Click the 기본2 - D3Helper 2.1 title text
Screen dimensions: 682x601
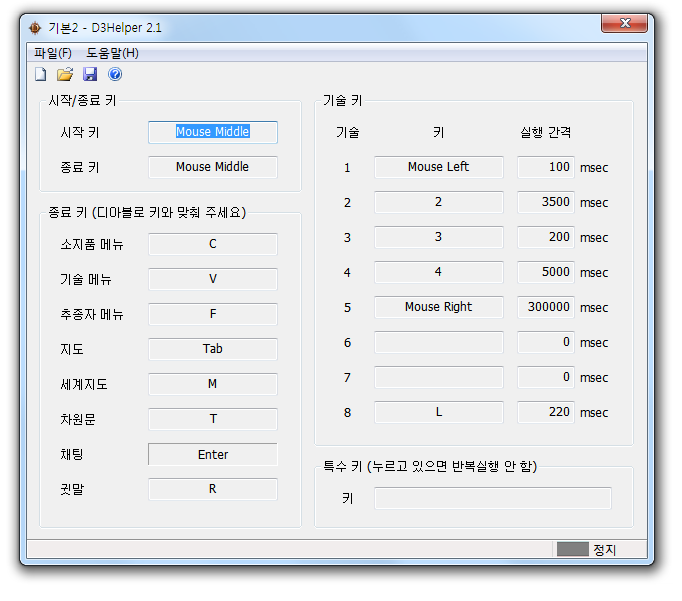[105, 28]
